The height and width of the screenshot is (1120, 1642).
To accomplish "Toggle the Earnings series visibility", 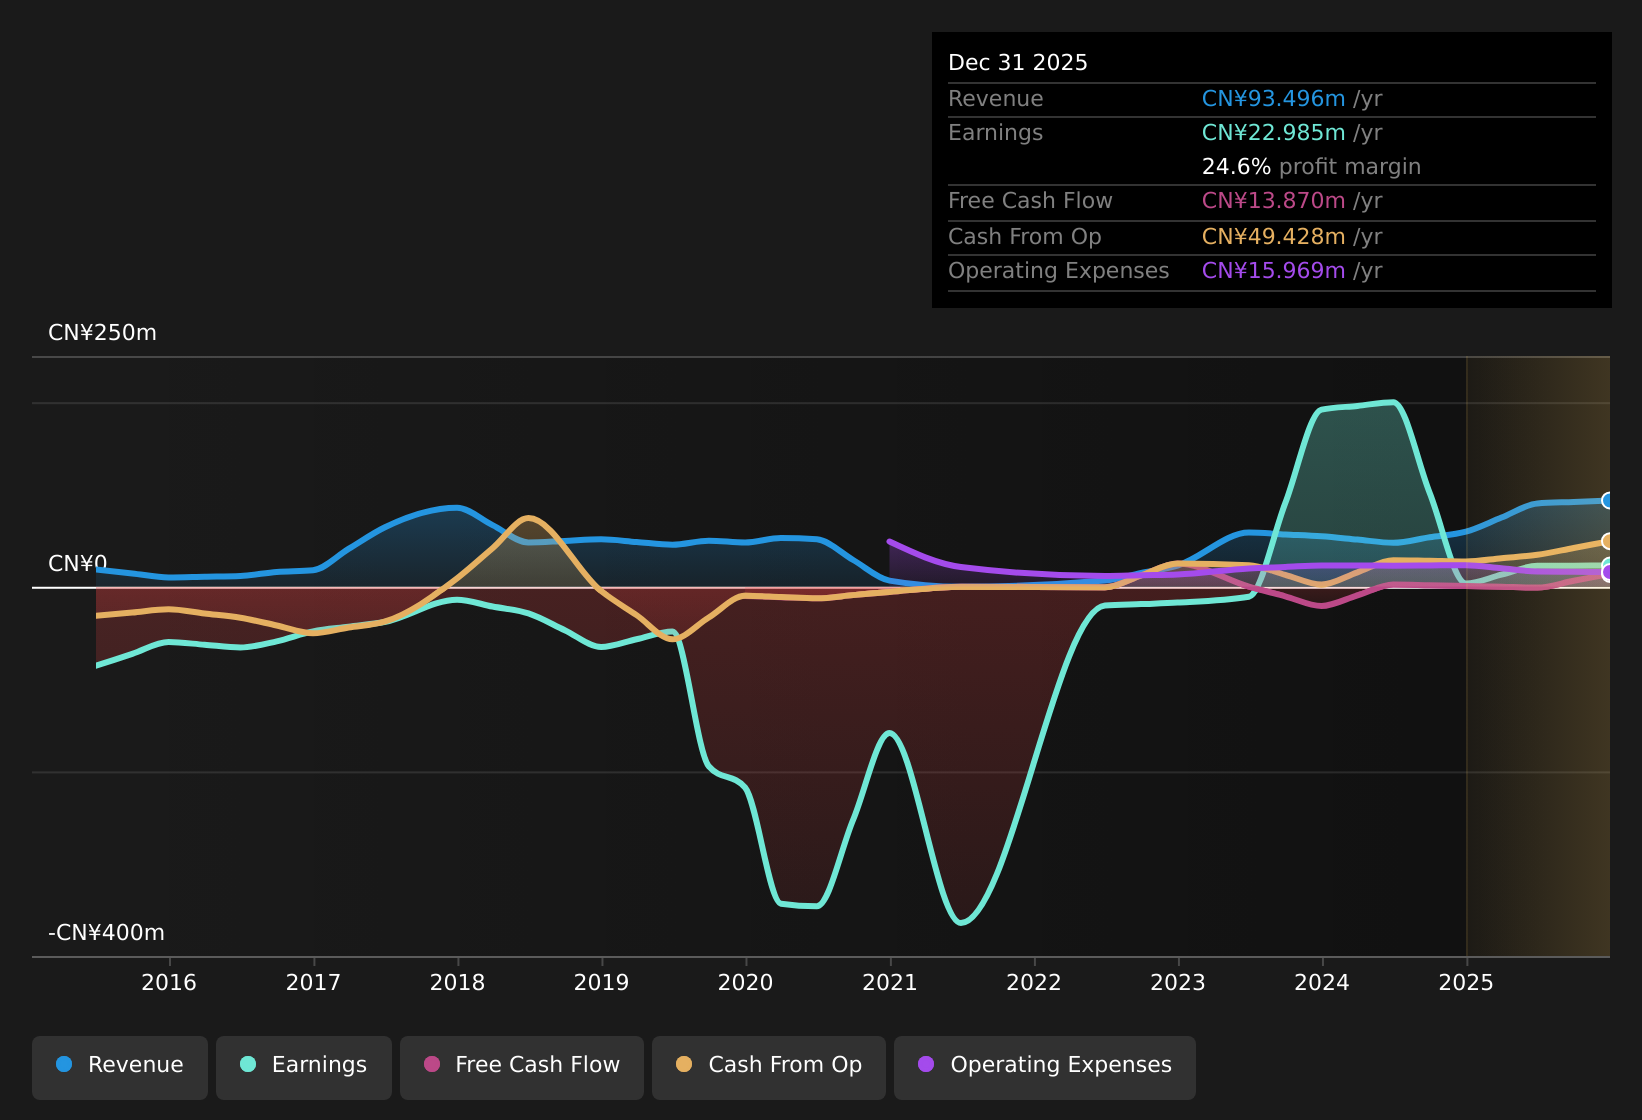I will (x=303, y=1065).
